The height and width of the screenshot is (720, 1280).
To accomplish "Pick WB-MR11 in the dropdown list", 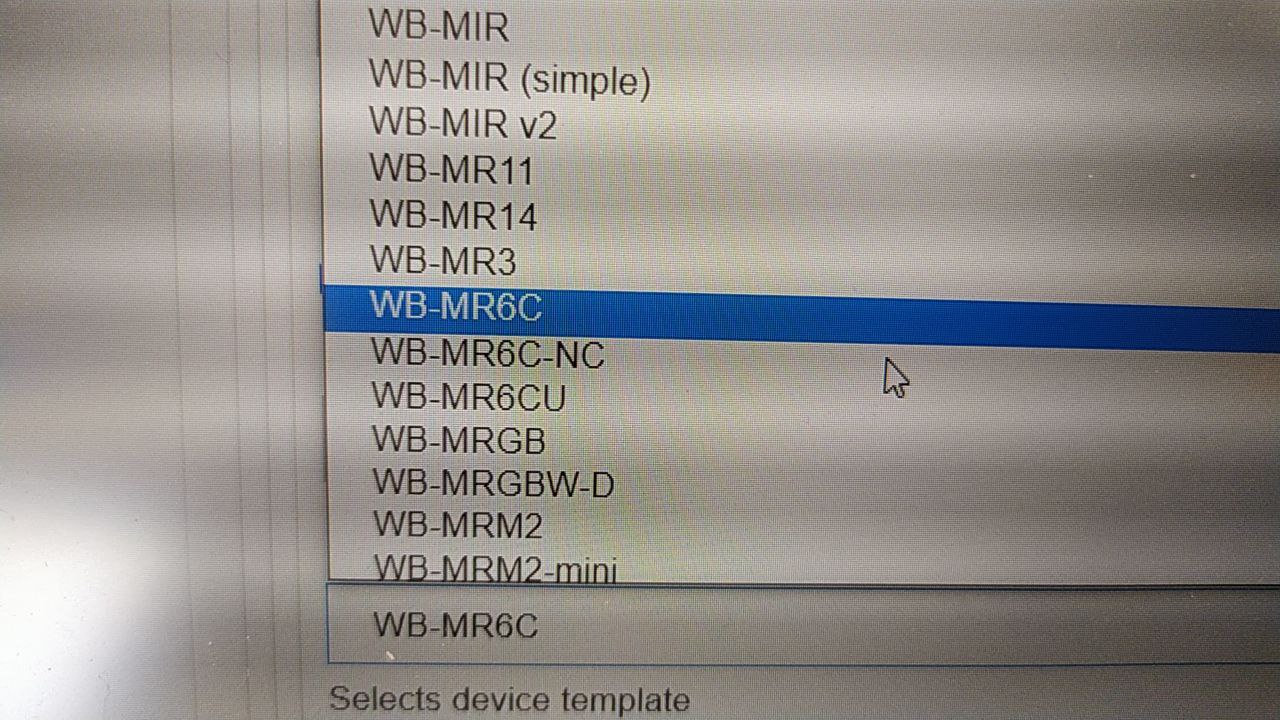I will pyautogui.click(x=451, y=170).
